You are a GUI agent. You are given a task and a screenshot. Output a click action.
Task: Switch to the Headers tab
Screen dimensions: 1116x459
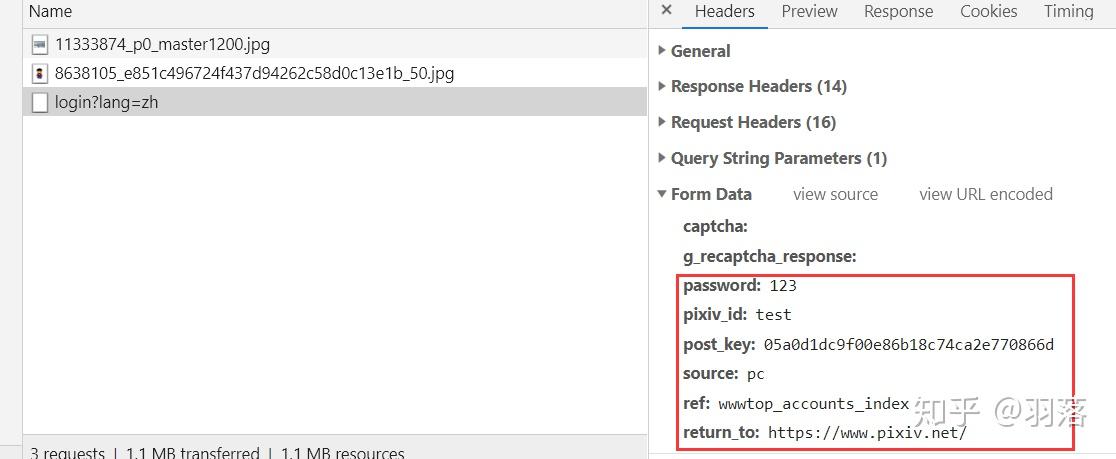tap(724, 11)
